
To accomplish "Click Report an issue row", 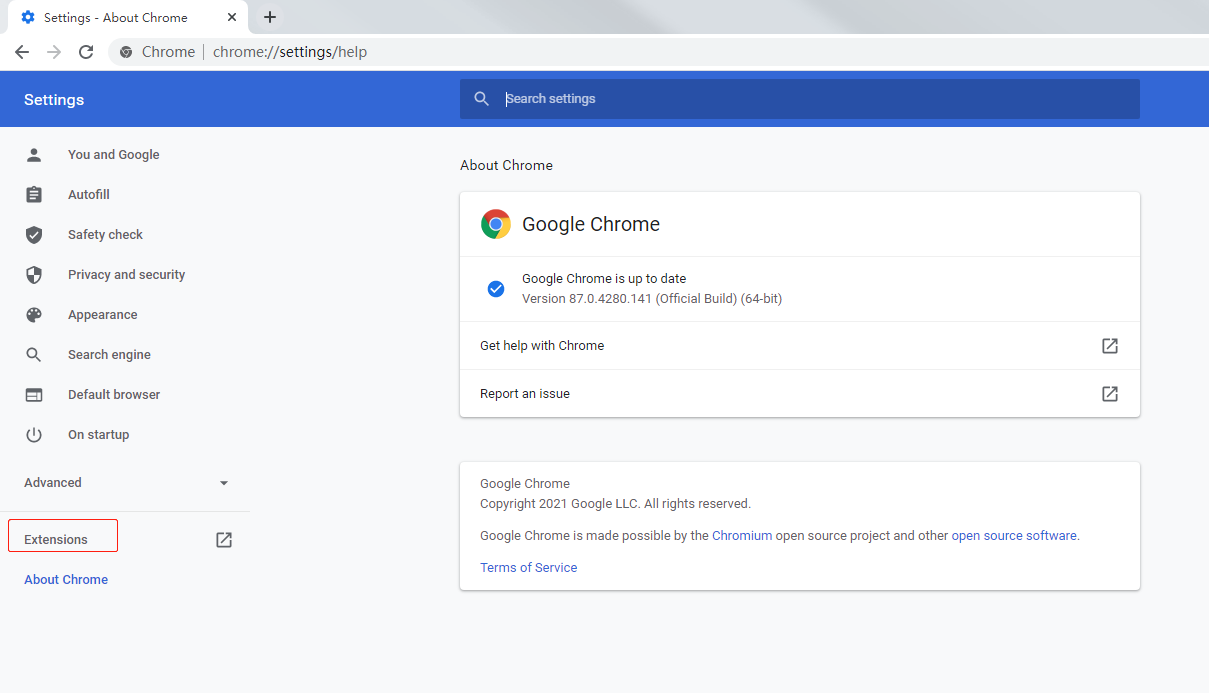I will (x=800, y=394).
